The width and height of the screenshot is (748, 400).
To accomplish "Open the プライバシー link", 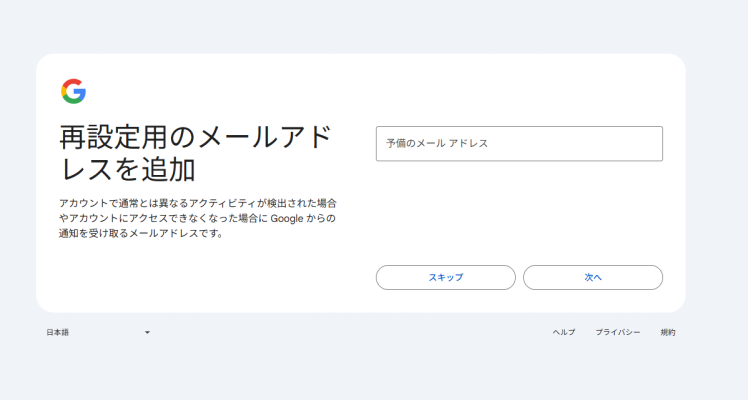I will tap(618, 332).
